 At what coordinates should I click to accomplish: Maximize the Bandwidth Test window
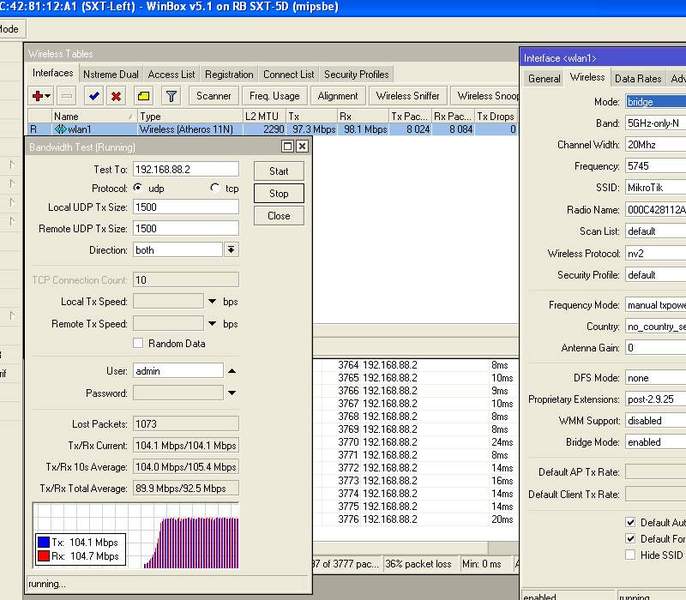tap(287, 146)
